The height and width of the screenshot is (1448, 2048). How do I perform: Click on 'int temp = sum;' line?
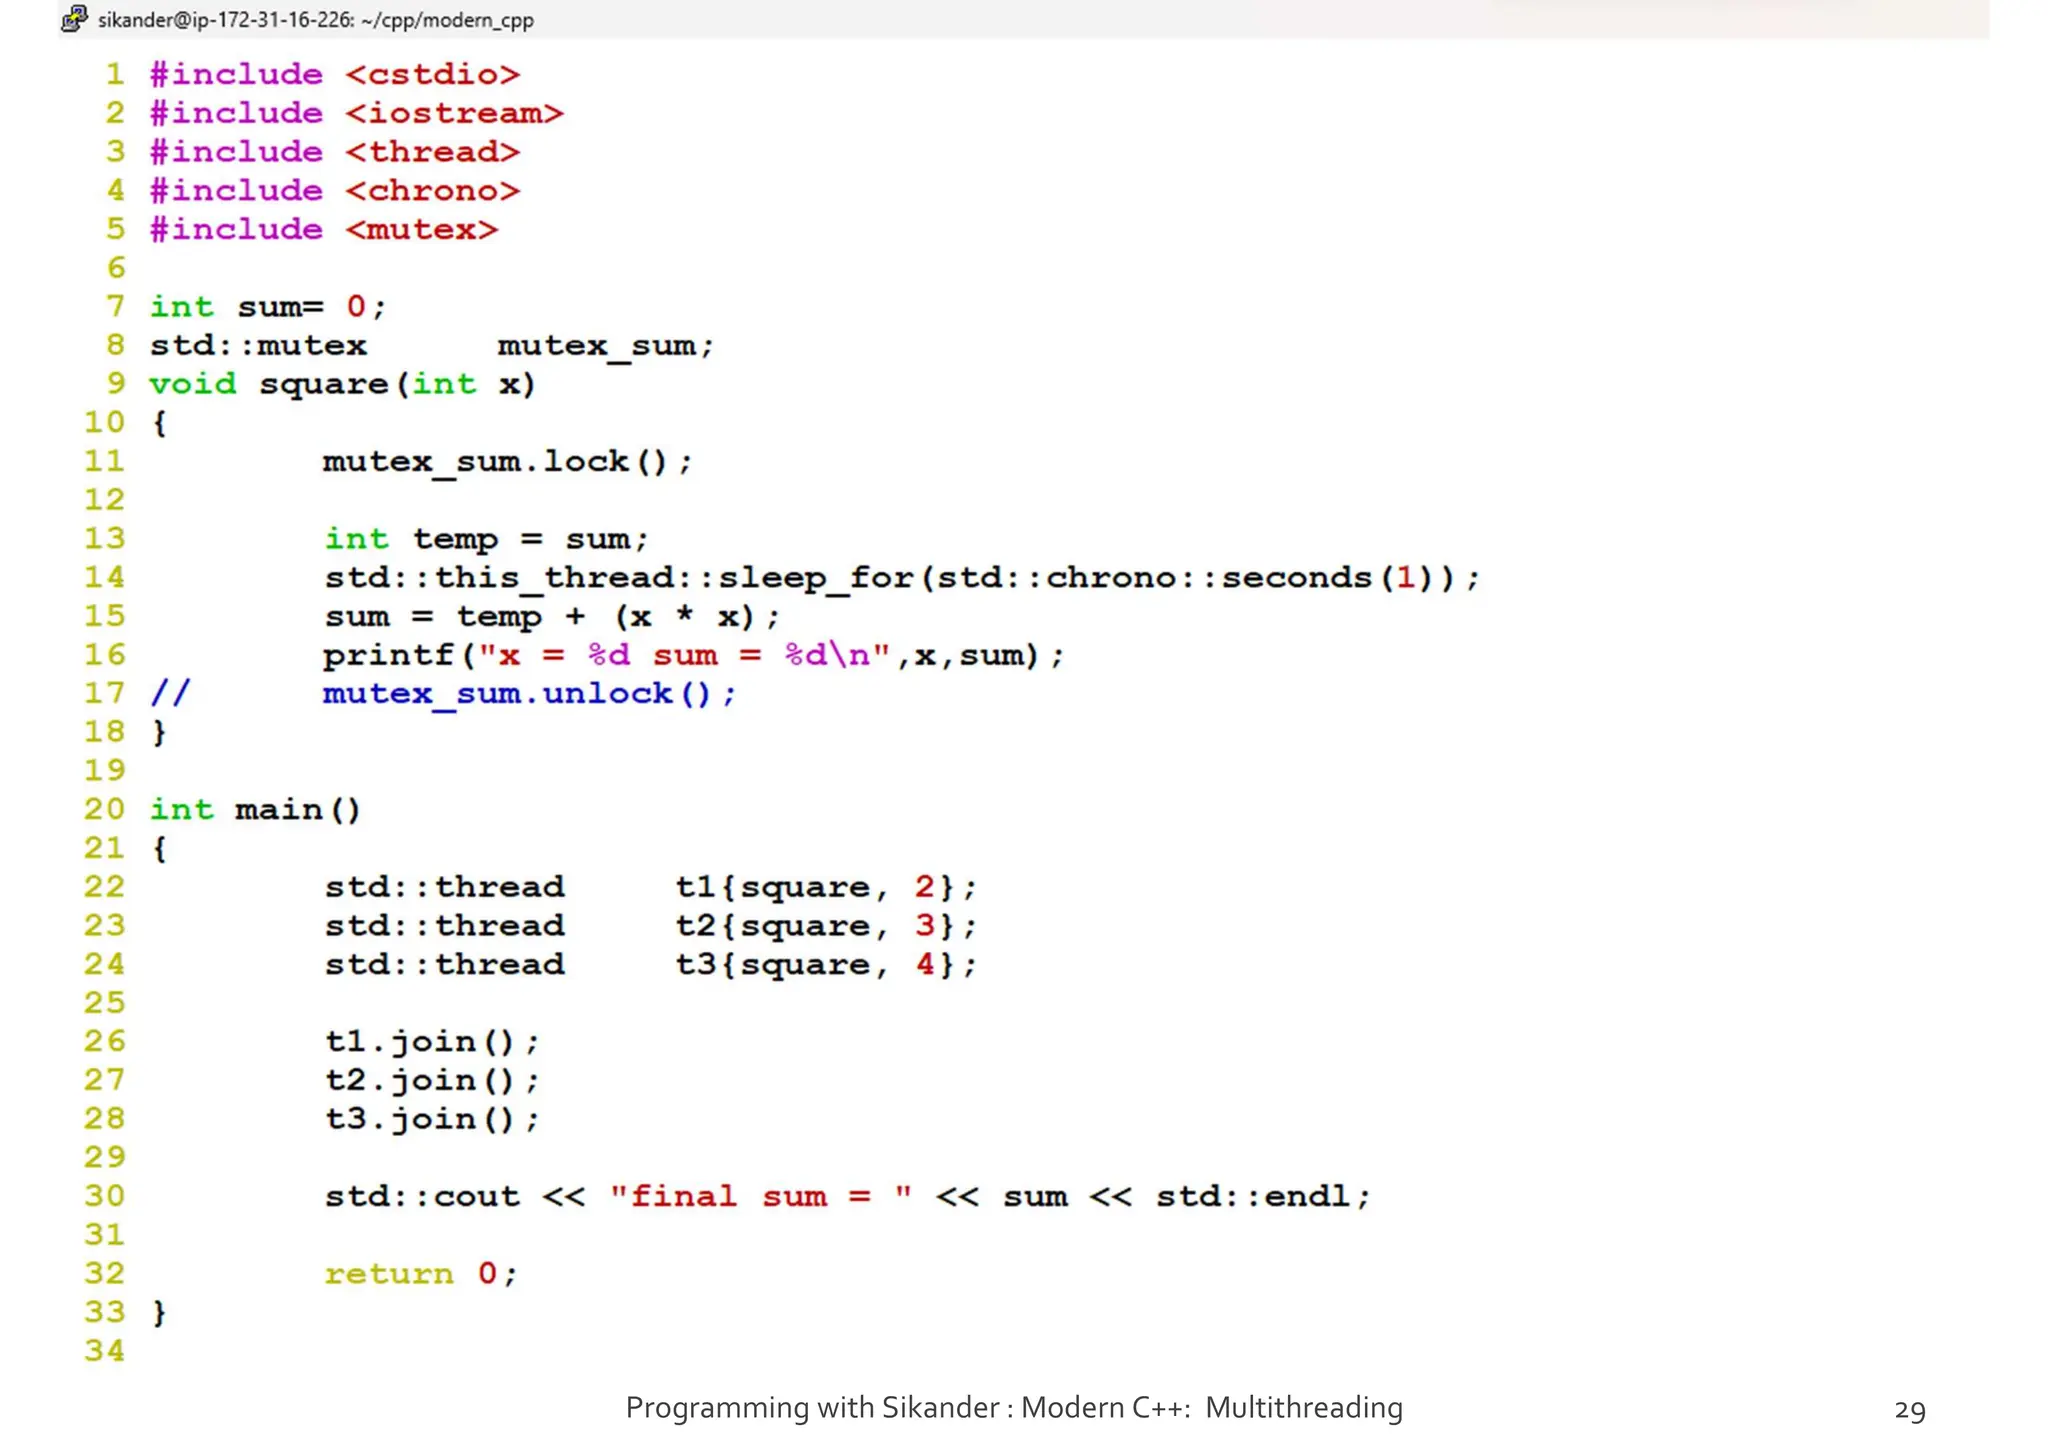point(486,540)
